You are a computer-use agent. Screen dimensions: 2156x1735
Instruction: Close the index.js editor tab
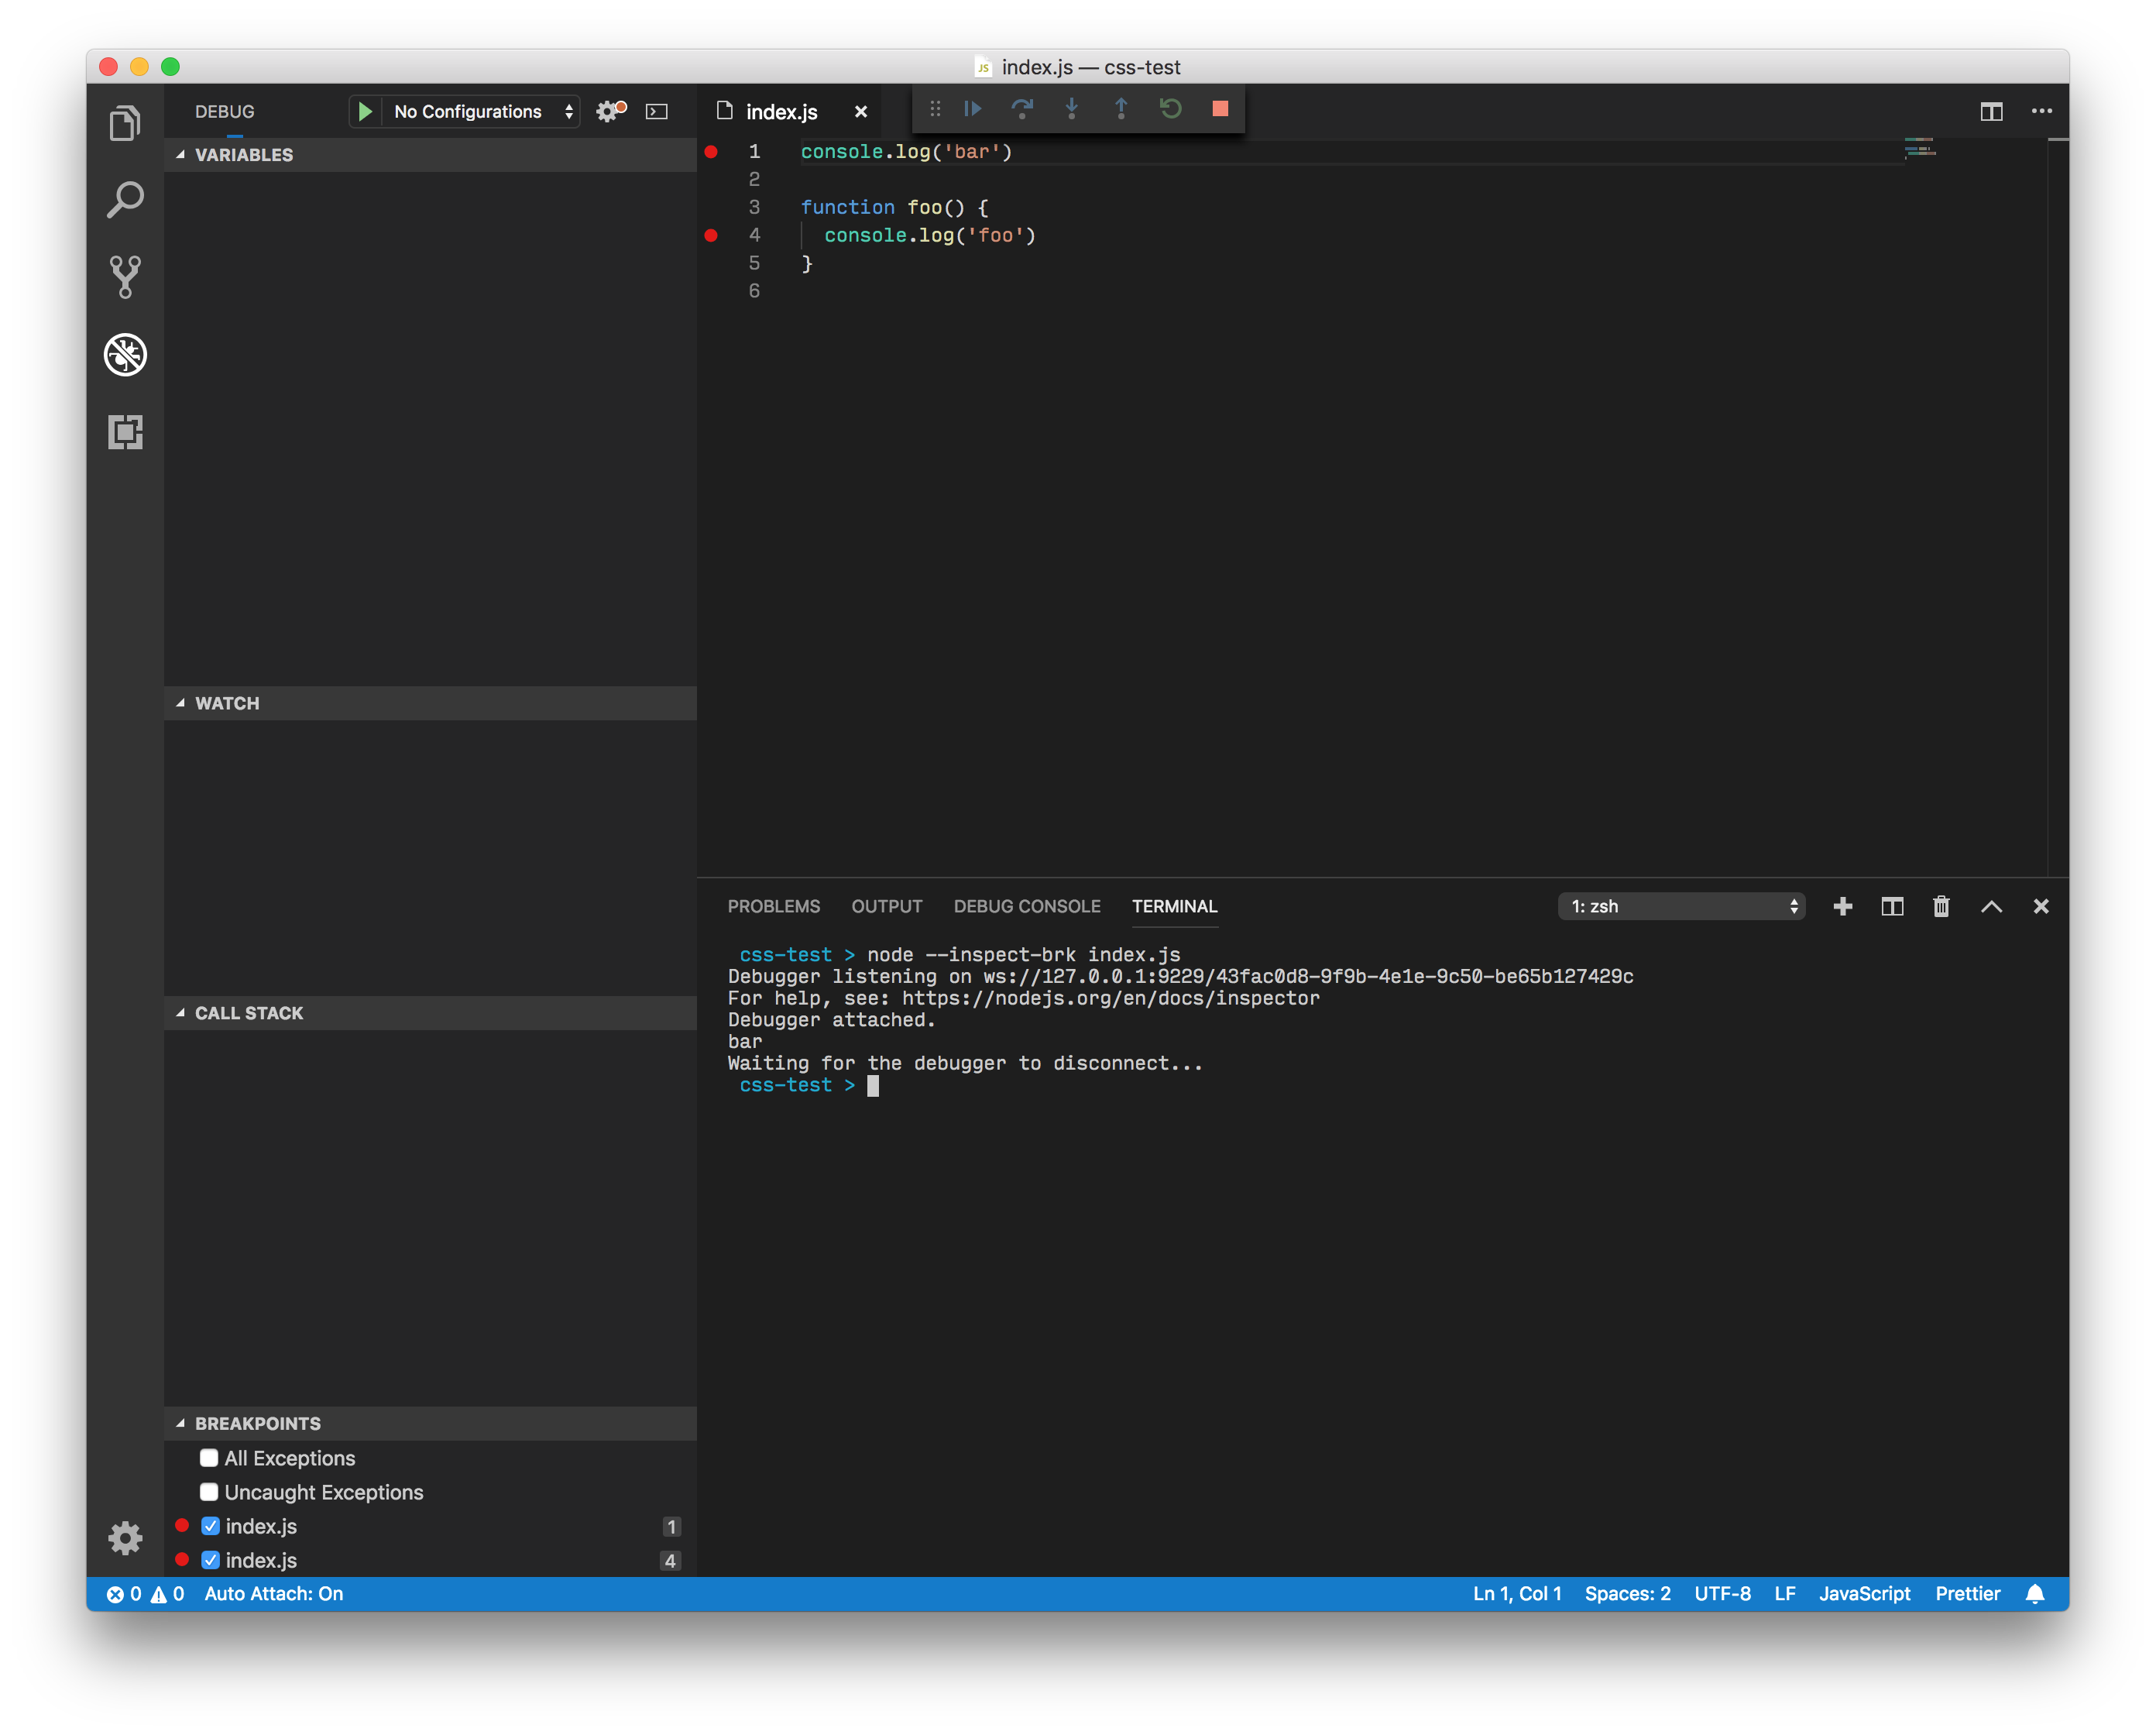pos(861,112)
